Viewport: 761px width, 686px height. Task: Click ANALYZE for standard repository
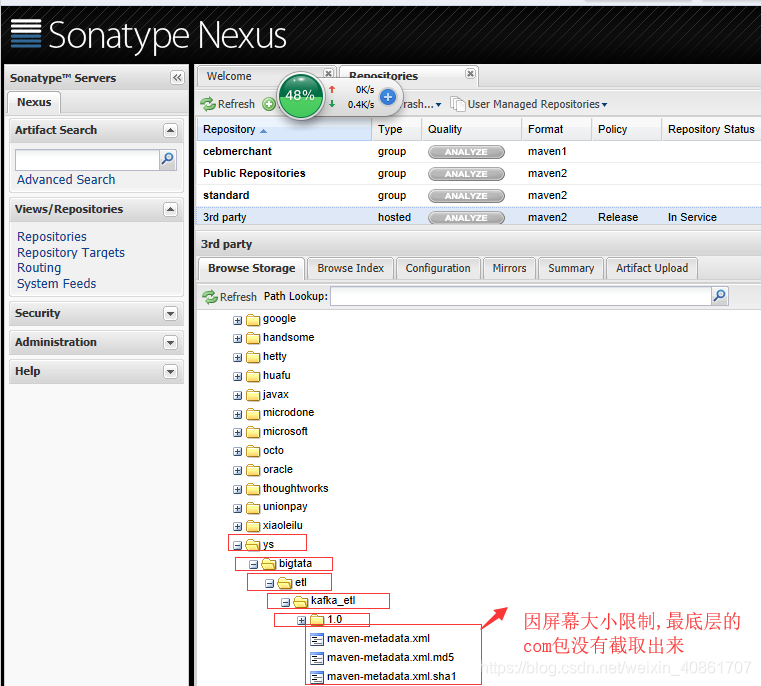pos(466,196)
